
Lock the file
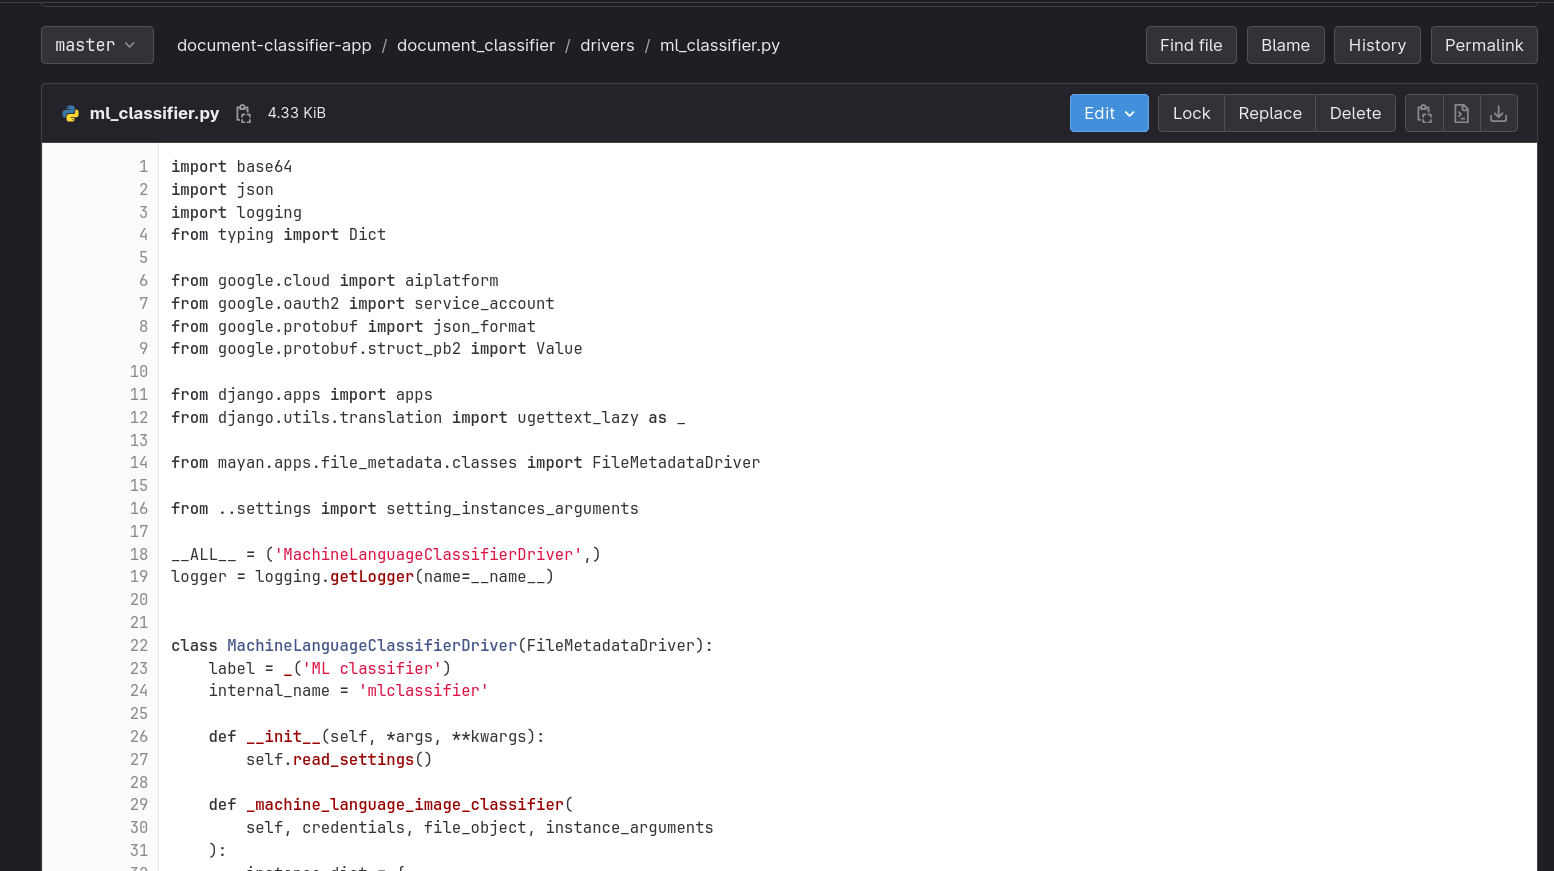point(1191,113)
